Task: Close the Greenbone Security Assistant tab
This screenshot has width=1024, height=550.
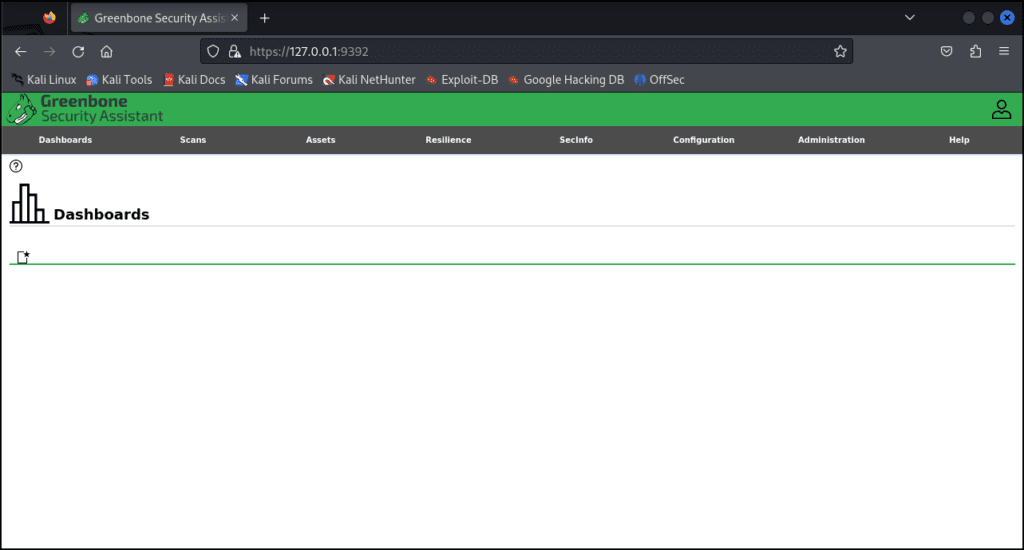Action: pyautogui.click(x=234, y=18)
